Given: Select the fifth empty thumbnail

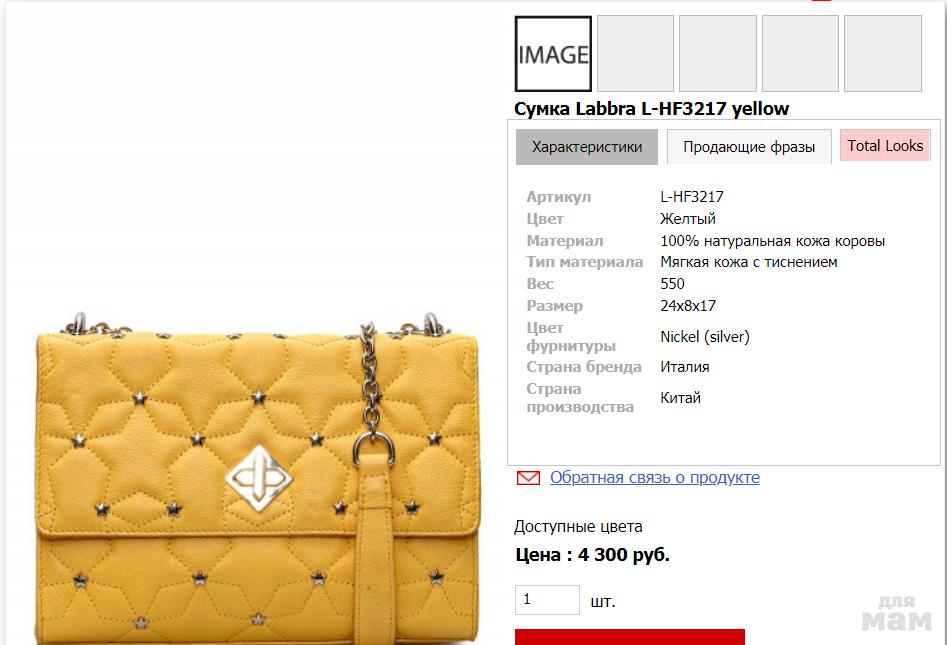Looking at the screenshot, I should click(882, 54).
